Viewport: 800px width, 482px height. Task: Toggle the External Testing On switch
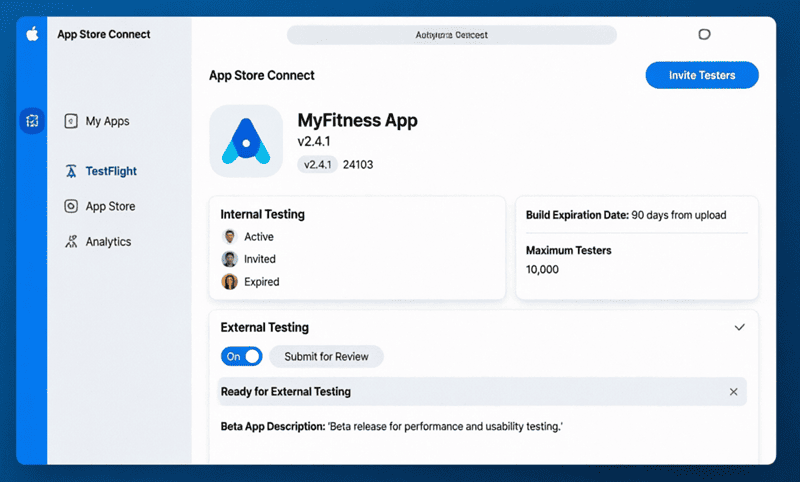pos(241,357)
